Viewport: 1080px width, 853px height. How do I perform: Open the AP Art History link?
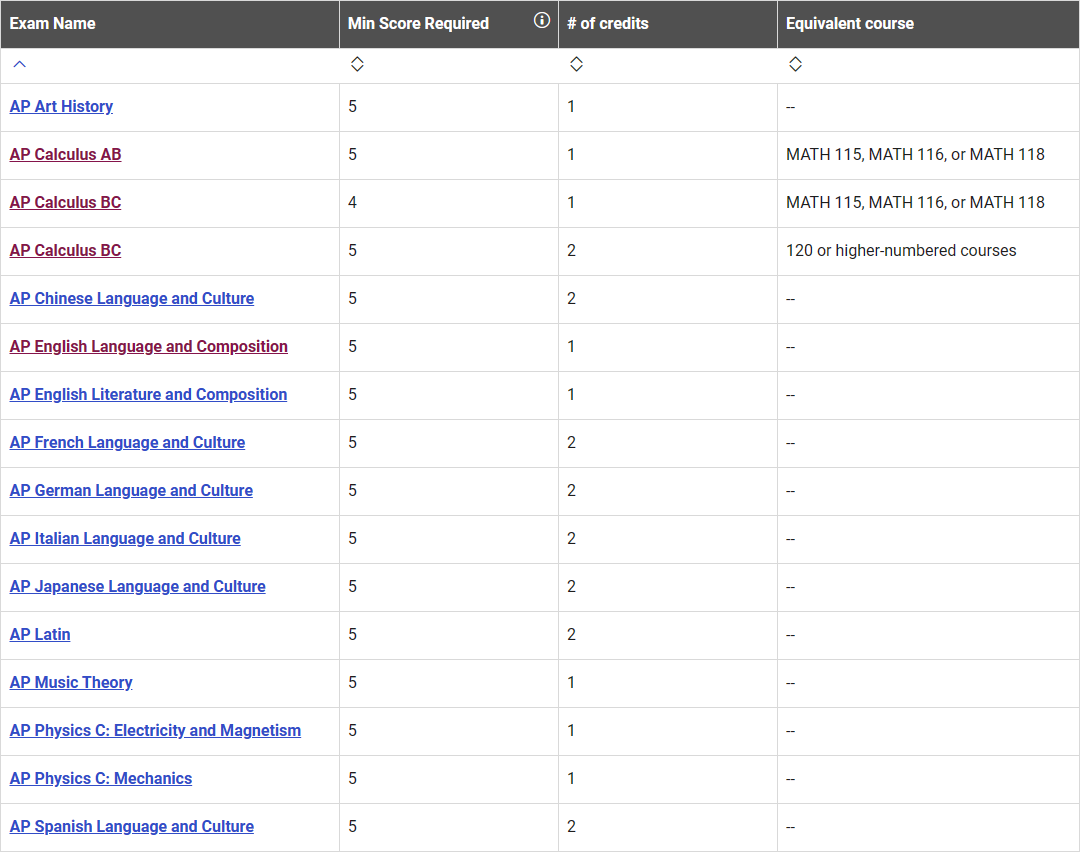[x=61, y=107]
